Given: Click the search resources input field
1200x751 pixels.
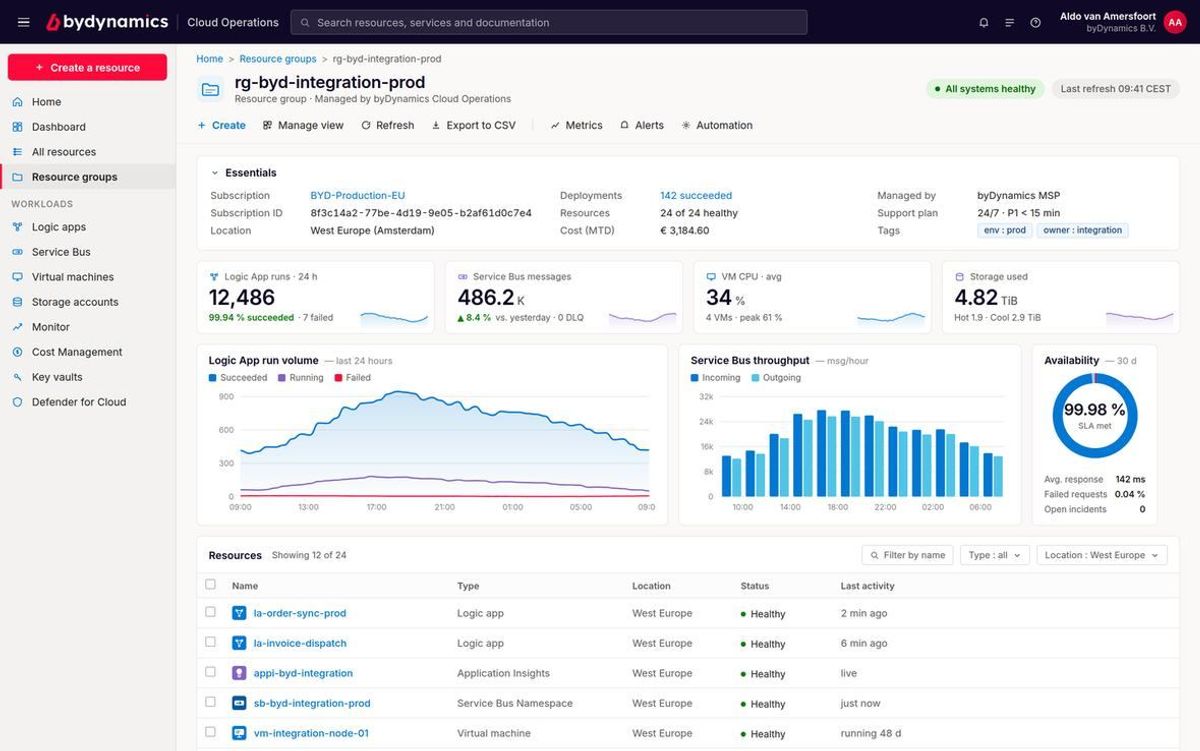Looking at the screenshot, I should pyautogui.click(x=549, y=22).
